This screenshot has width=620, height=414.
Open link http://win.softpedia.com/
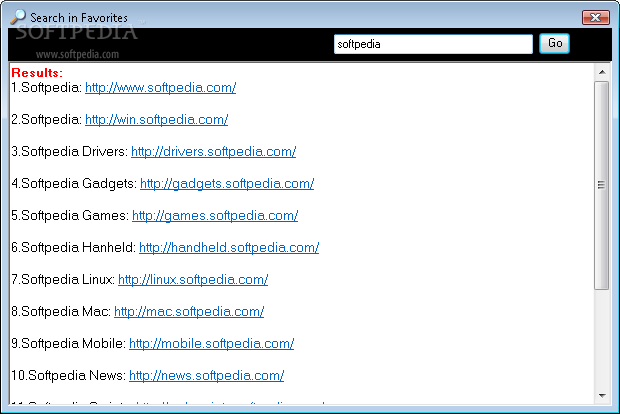click(157, 119)
